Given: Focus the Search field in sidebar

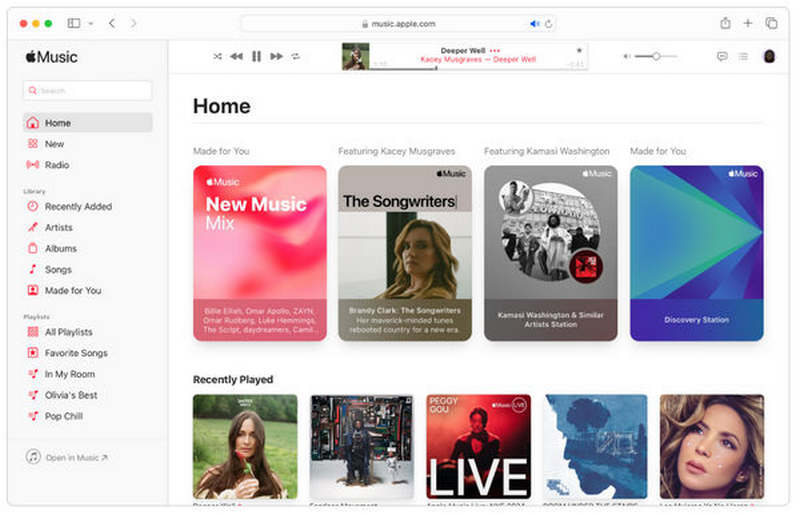Looking at the screenshot, I should tap(88, 90).
